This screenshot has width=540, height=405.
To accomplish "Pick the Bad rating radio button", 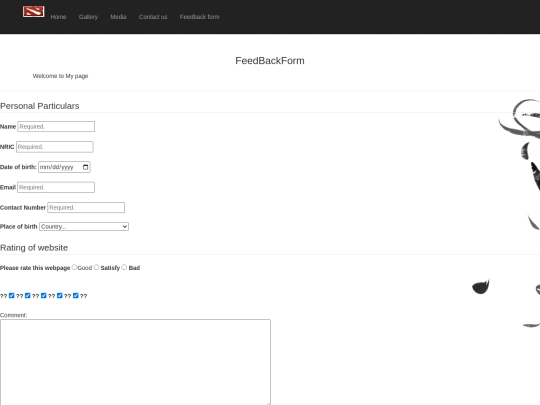I will click(124, 267).
